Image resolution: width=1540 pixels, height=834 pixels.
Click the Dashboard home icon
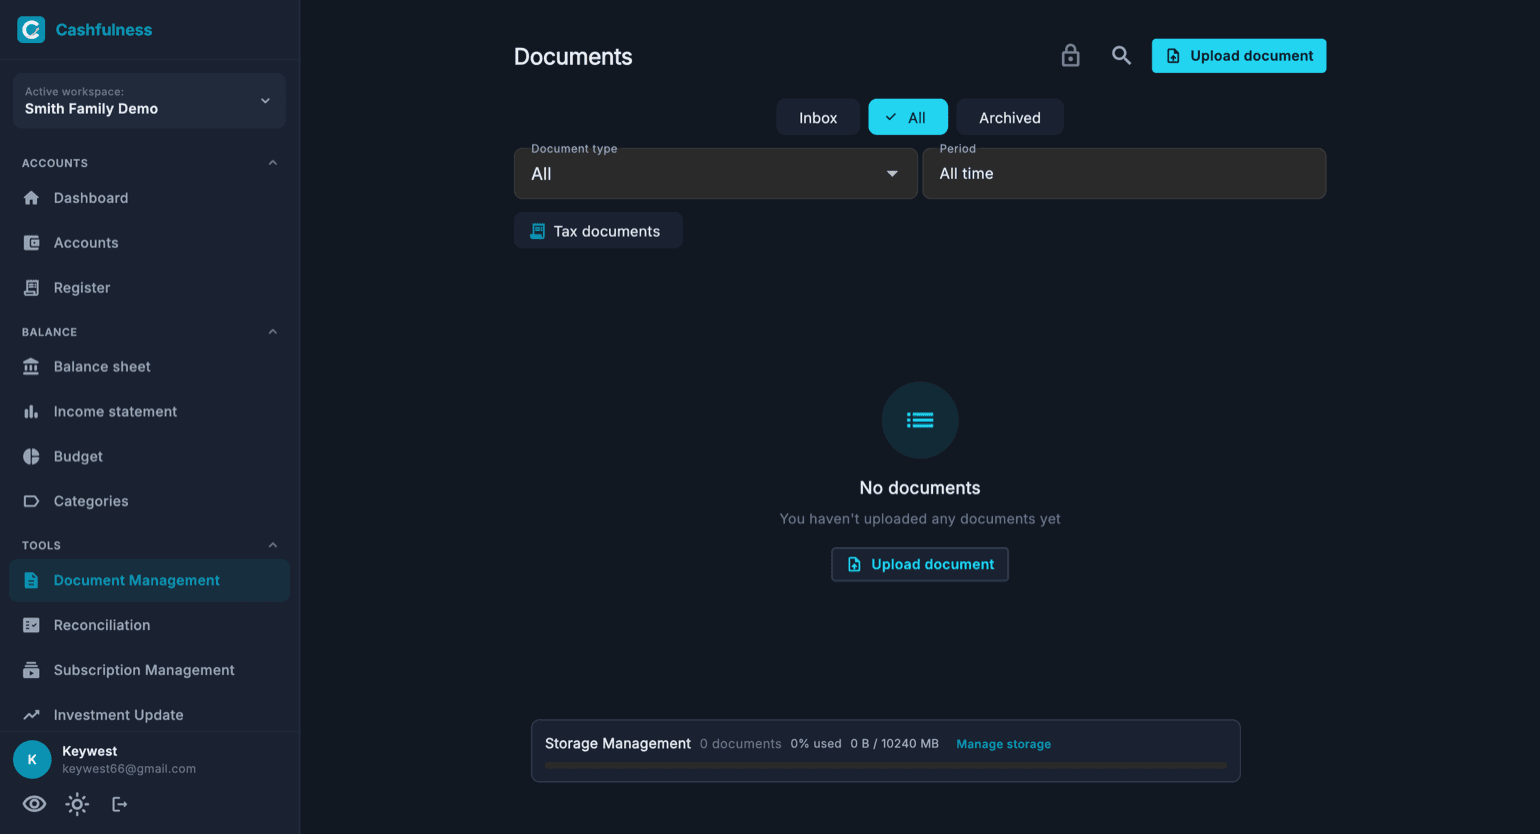tap(31, 198)
